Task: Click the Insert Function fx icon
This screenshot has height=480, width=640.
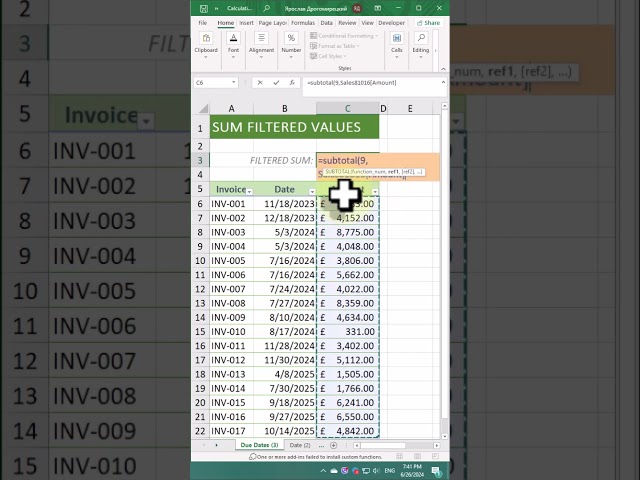Action: point(292,83)
